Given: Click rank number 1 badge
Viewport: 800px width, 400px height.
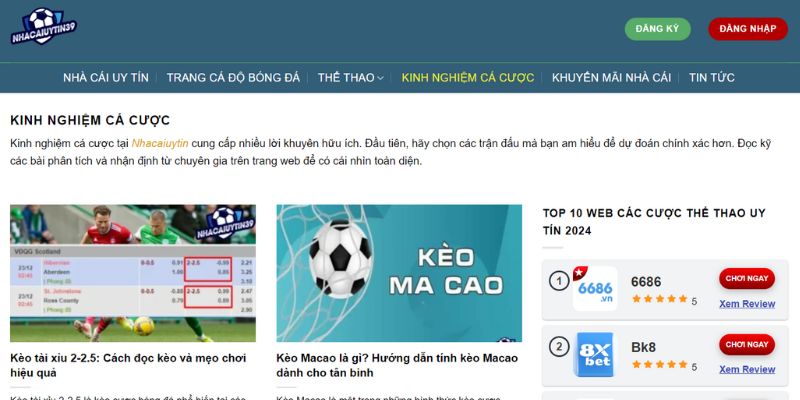Looking at the screenshot, I should 559,281.
